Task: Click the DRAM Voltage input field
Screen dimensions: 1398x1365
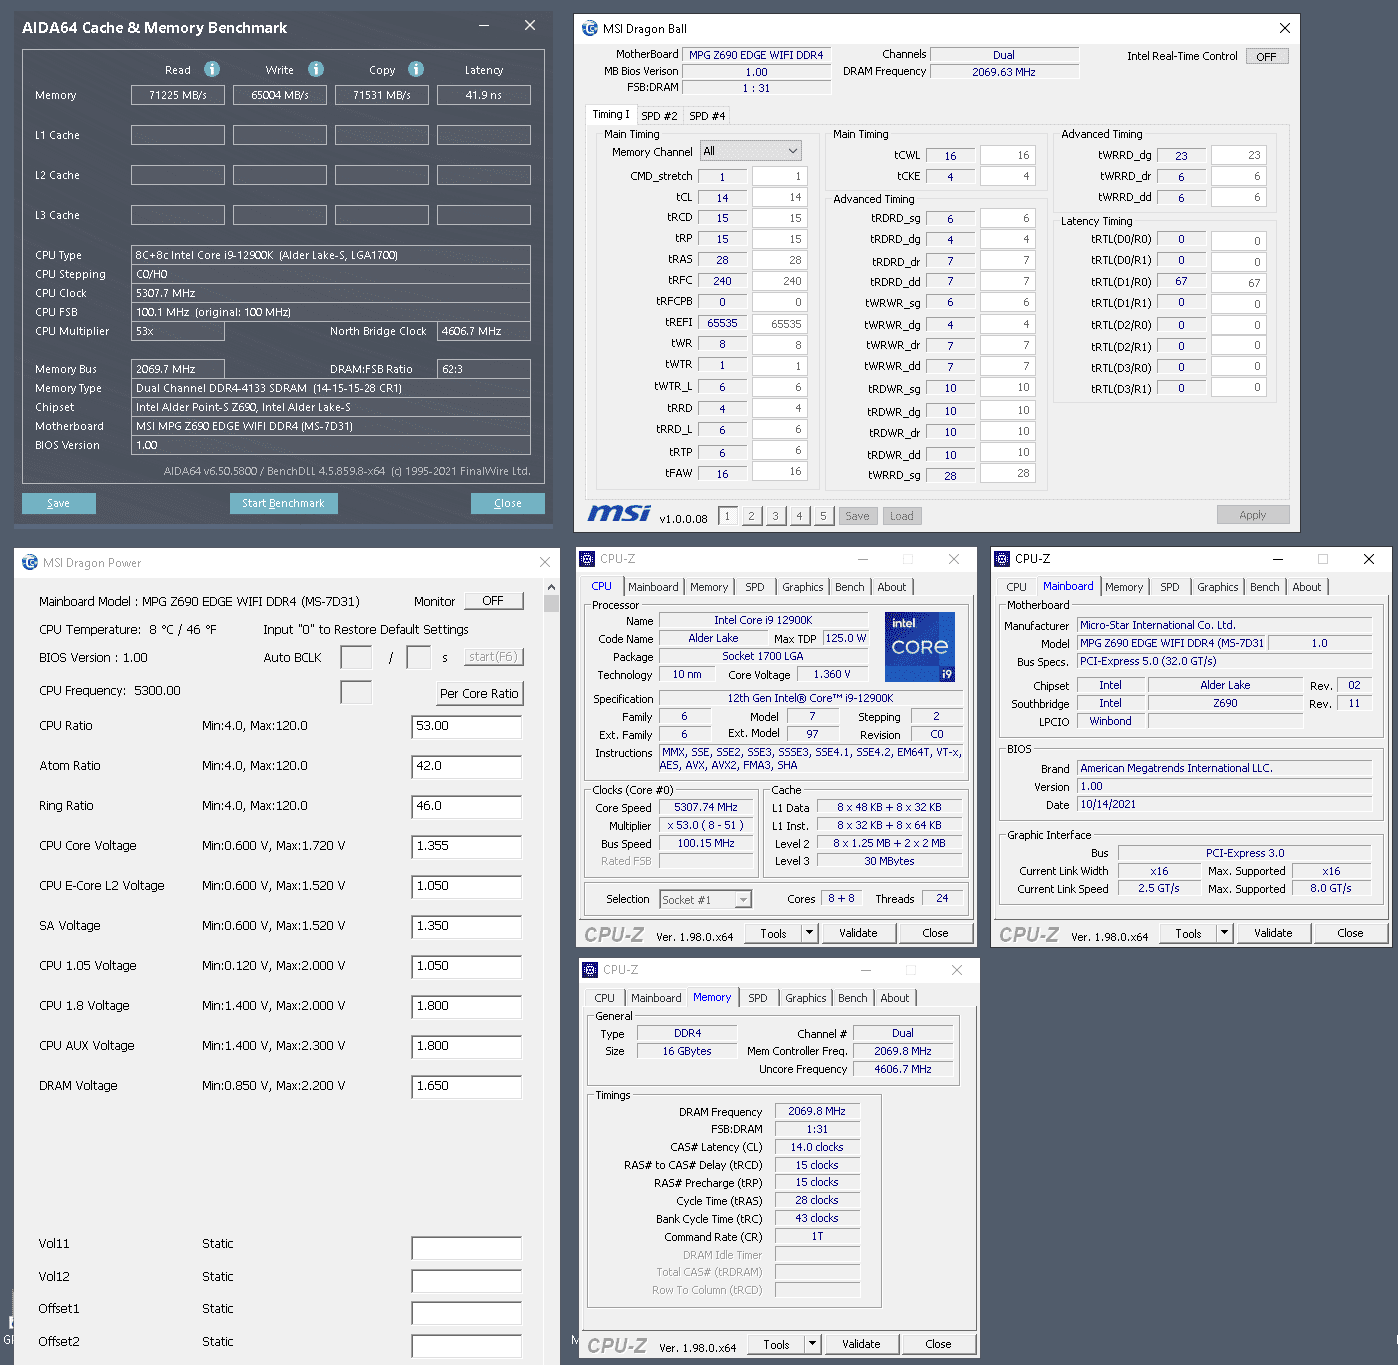Action: point(466,1086)
